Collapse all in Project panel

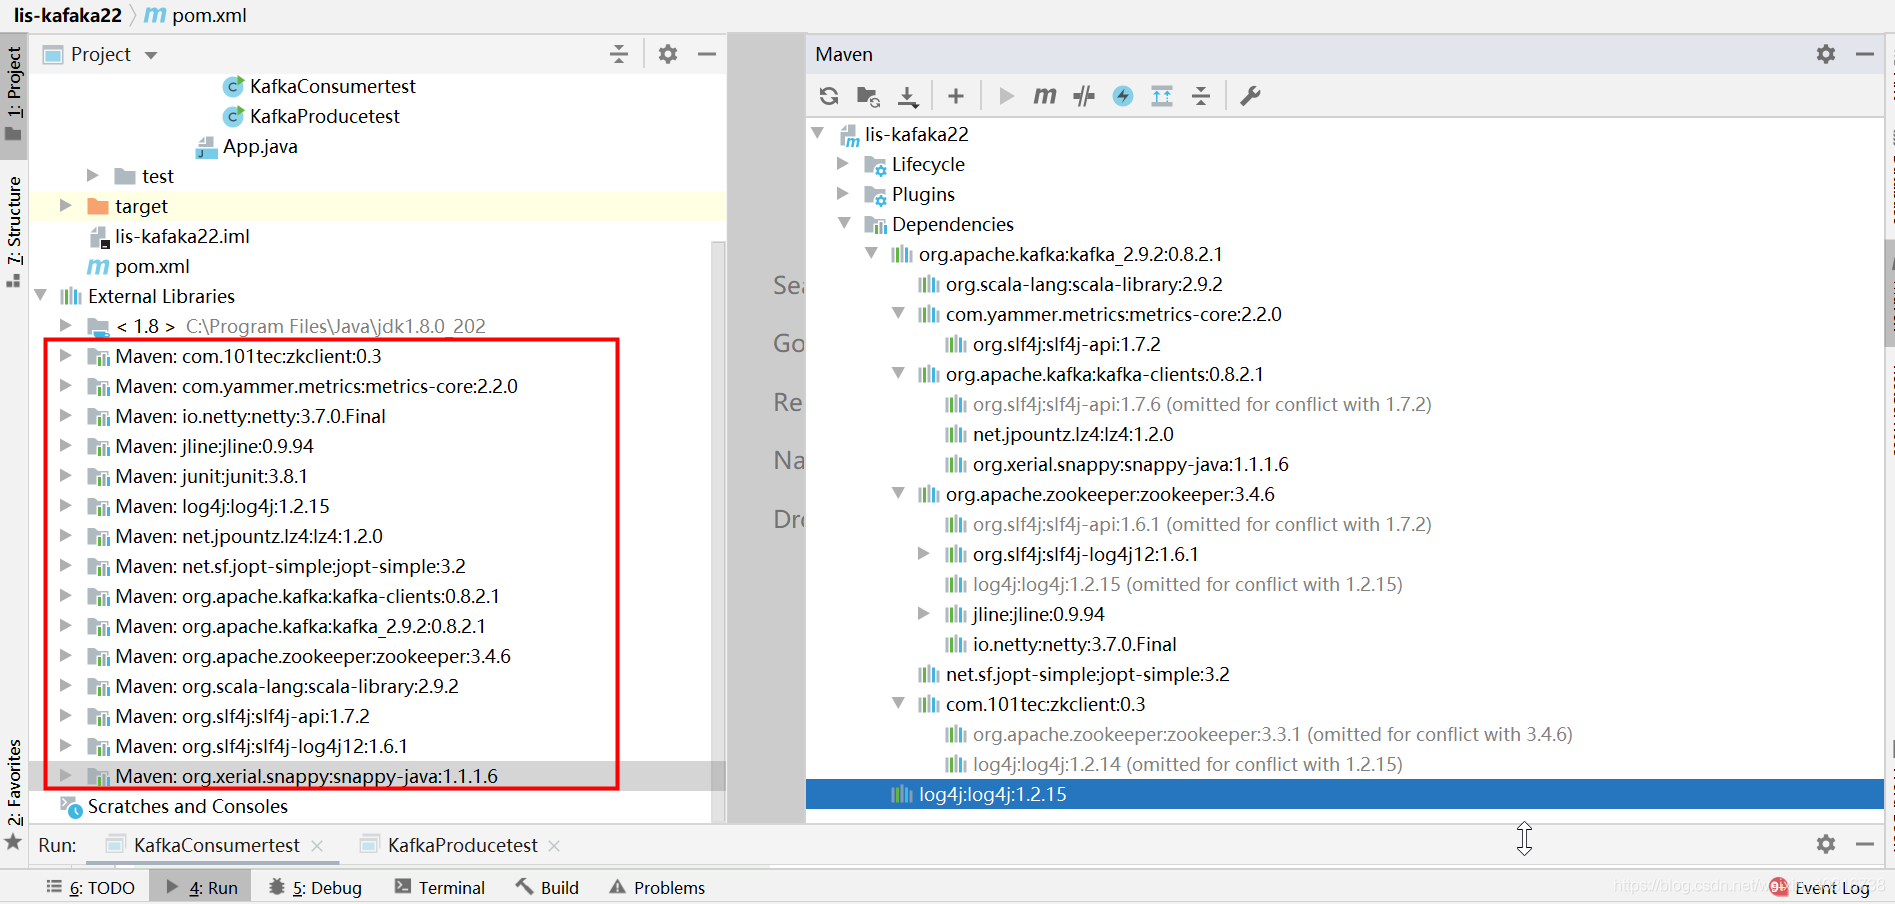[x=619, y=54]
